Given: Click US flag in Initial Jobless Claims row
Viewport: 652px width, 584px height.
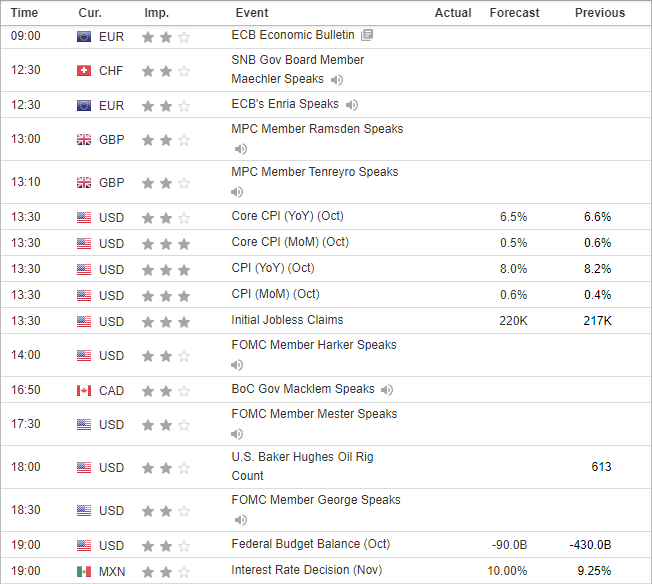Looking at the screenshot, I should click(x=84, y=322).
